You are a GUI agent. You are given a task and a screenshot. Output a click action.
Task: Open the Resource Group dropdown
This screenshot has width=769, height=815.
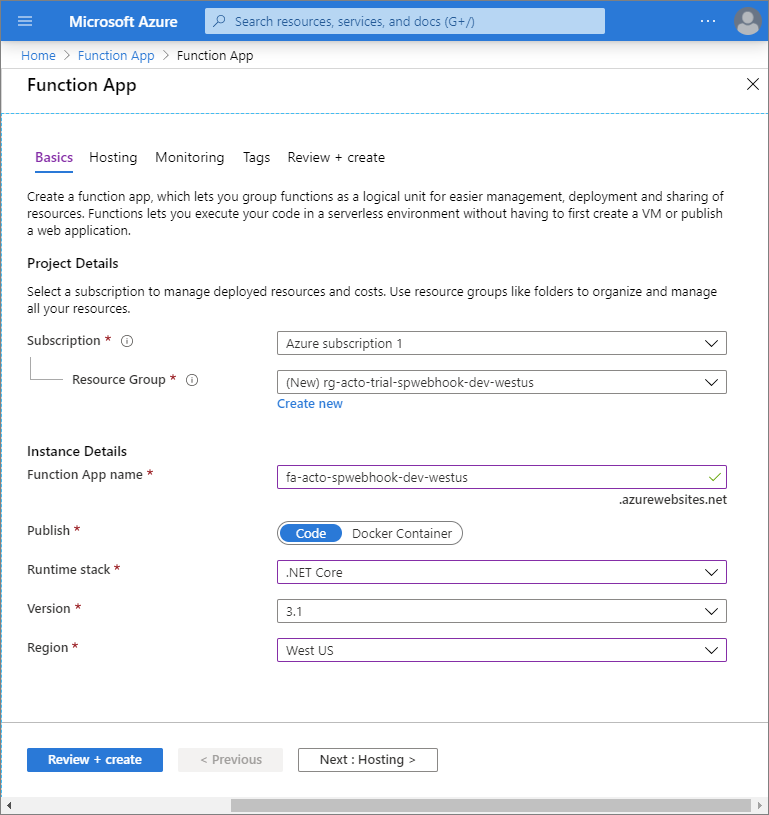(x=502, y=382)
